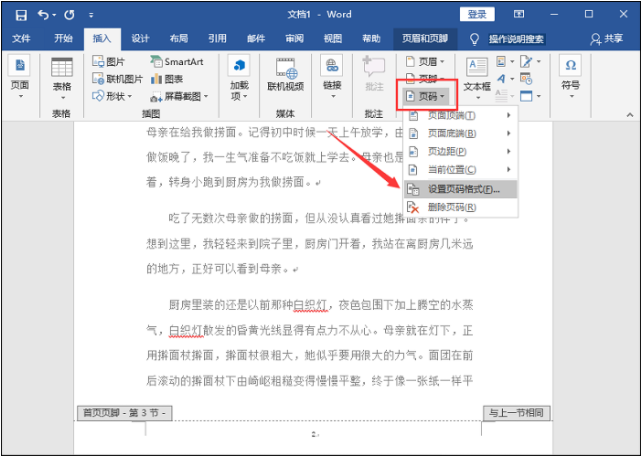Click the SmartArt button
Screen dimensions: 642x459
tap(177, 62)
